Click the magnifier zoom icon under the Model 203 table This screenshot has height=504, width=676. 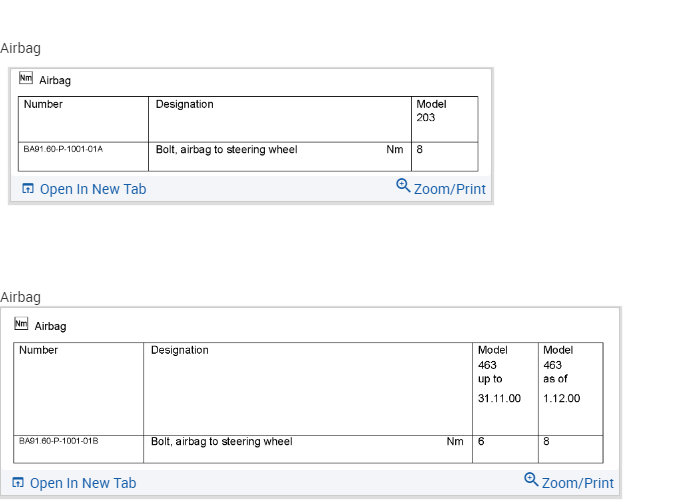pos(403,186)
